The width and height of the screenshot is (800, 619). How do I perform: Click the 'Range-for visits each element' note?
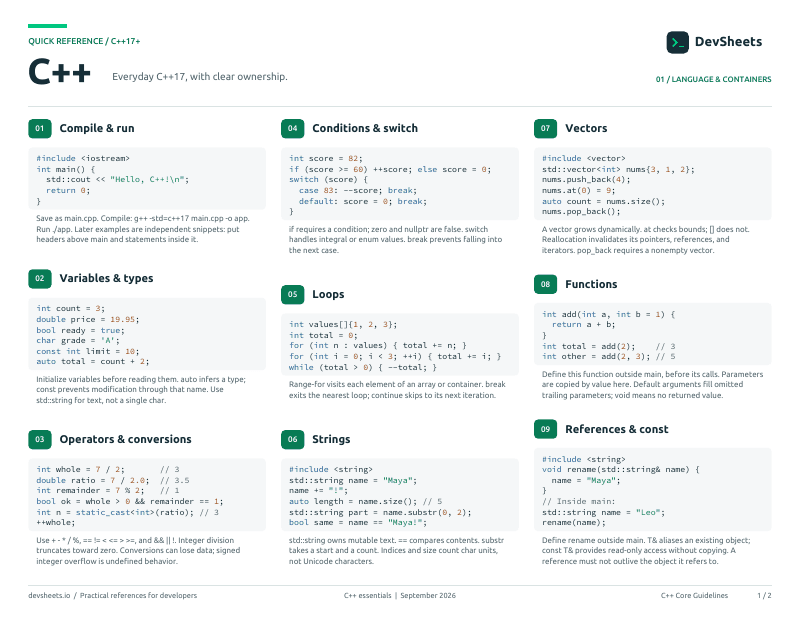point(397,390)
